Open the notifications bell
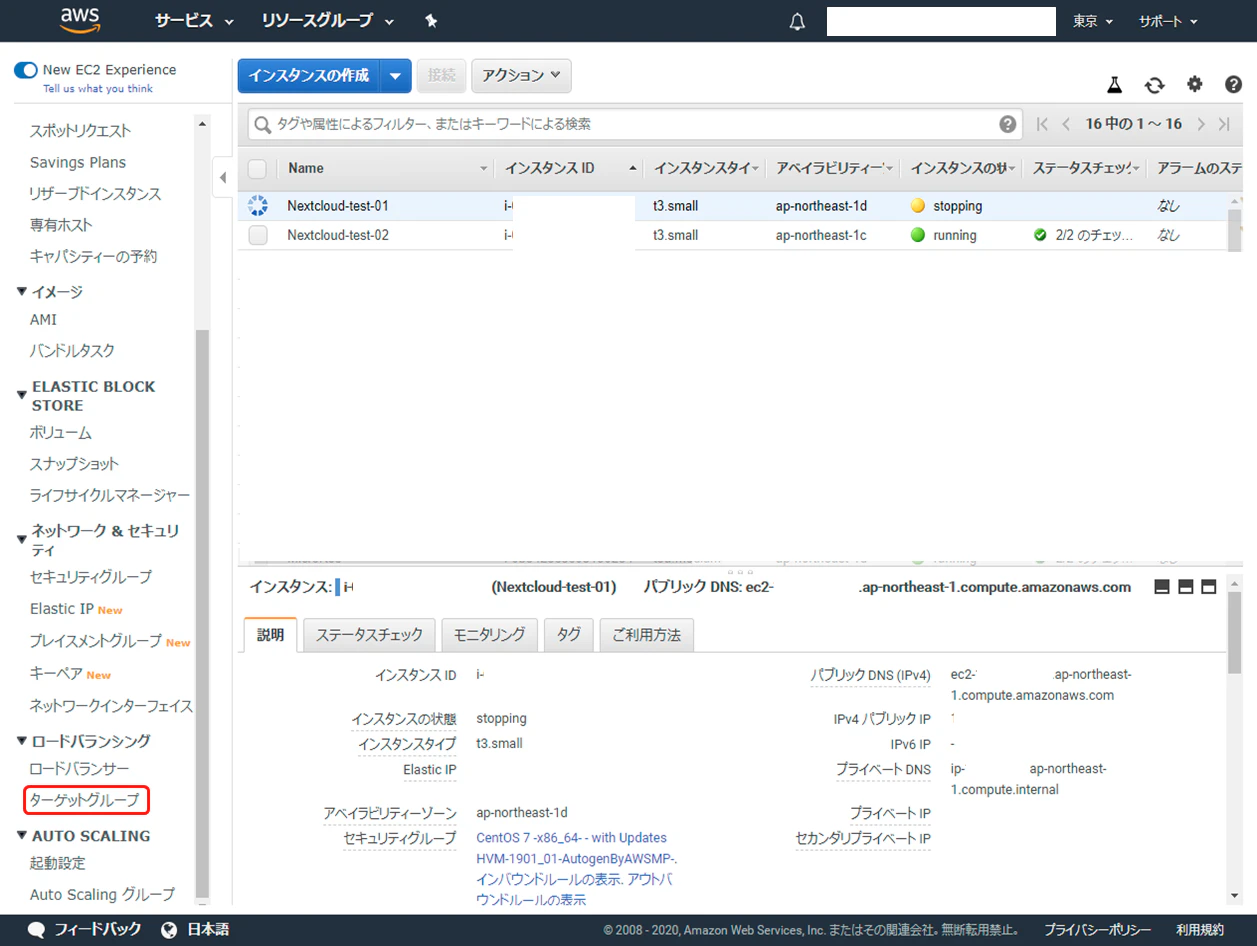This screenshot has width=1257, height=946. click(x=797, y=21)
